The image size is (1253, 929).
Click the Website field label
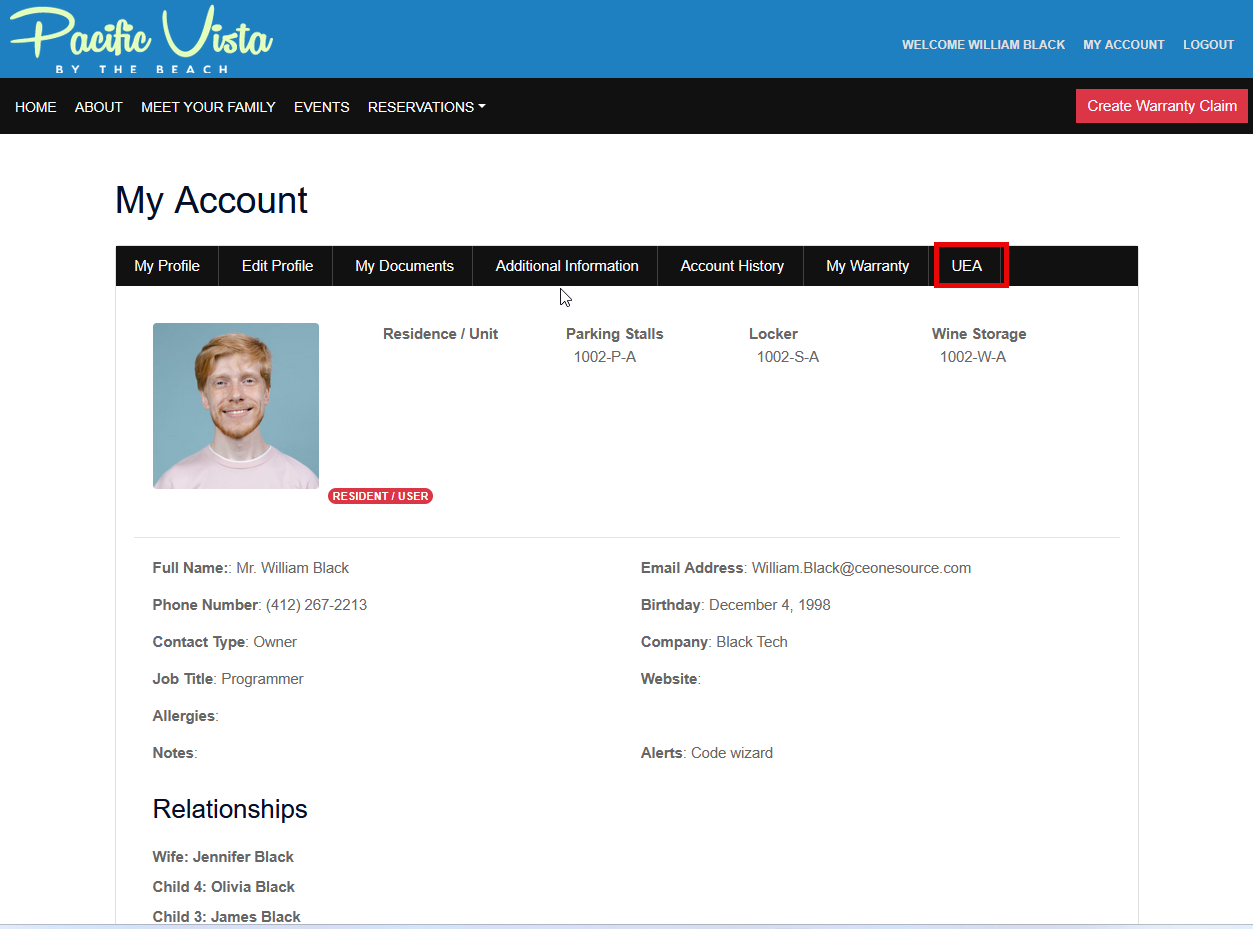tap(669, 679)
